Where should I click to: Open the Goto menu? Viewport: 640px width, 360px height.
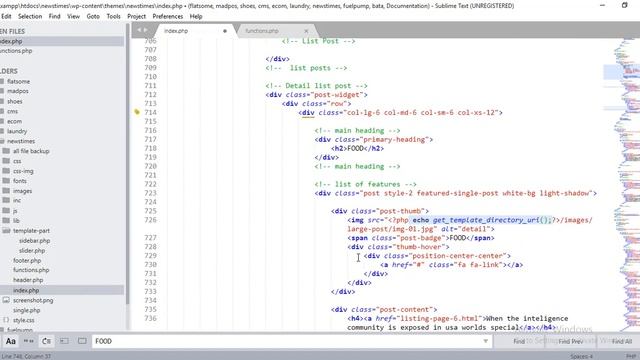(x=93, y=16)
